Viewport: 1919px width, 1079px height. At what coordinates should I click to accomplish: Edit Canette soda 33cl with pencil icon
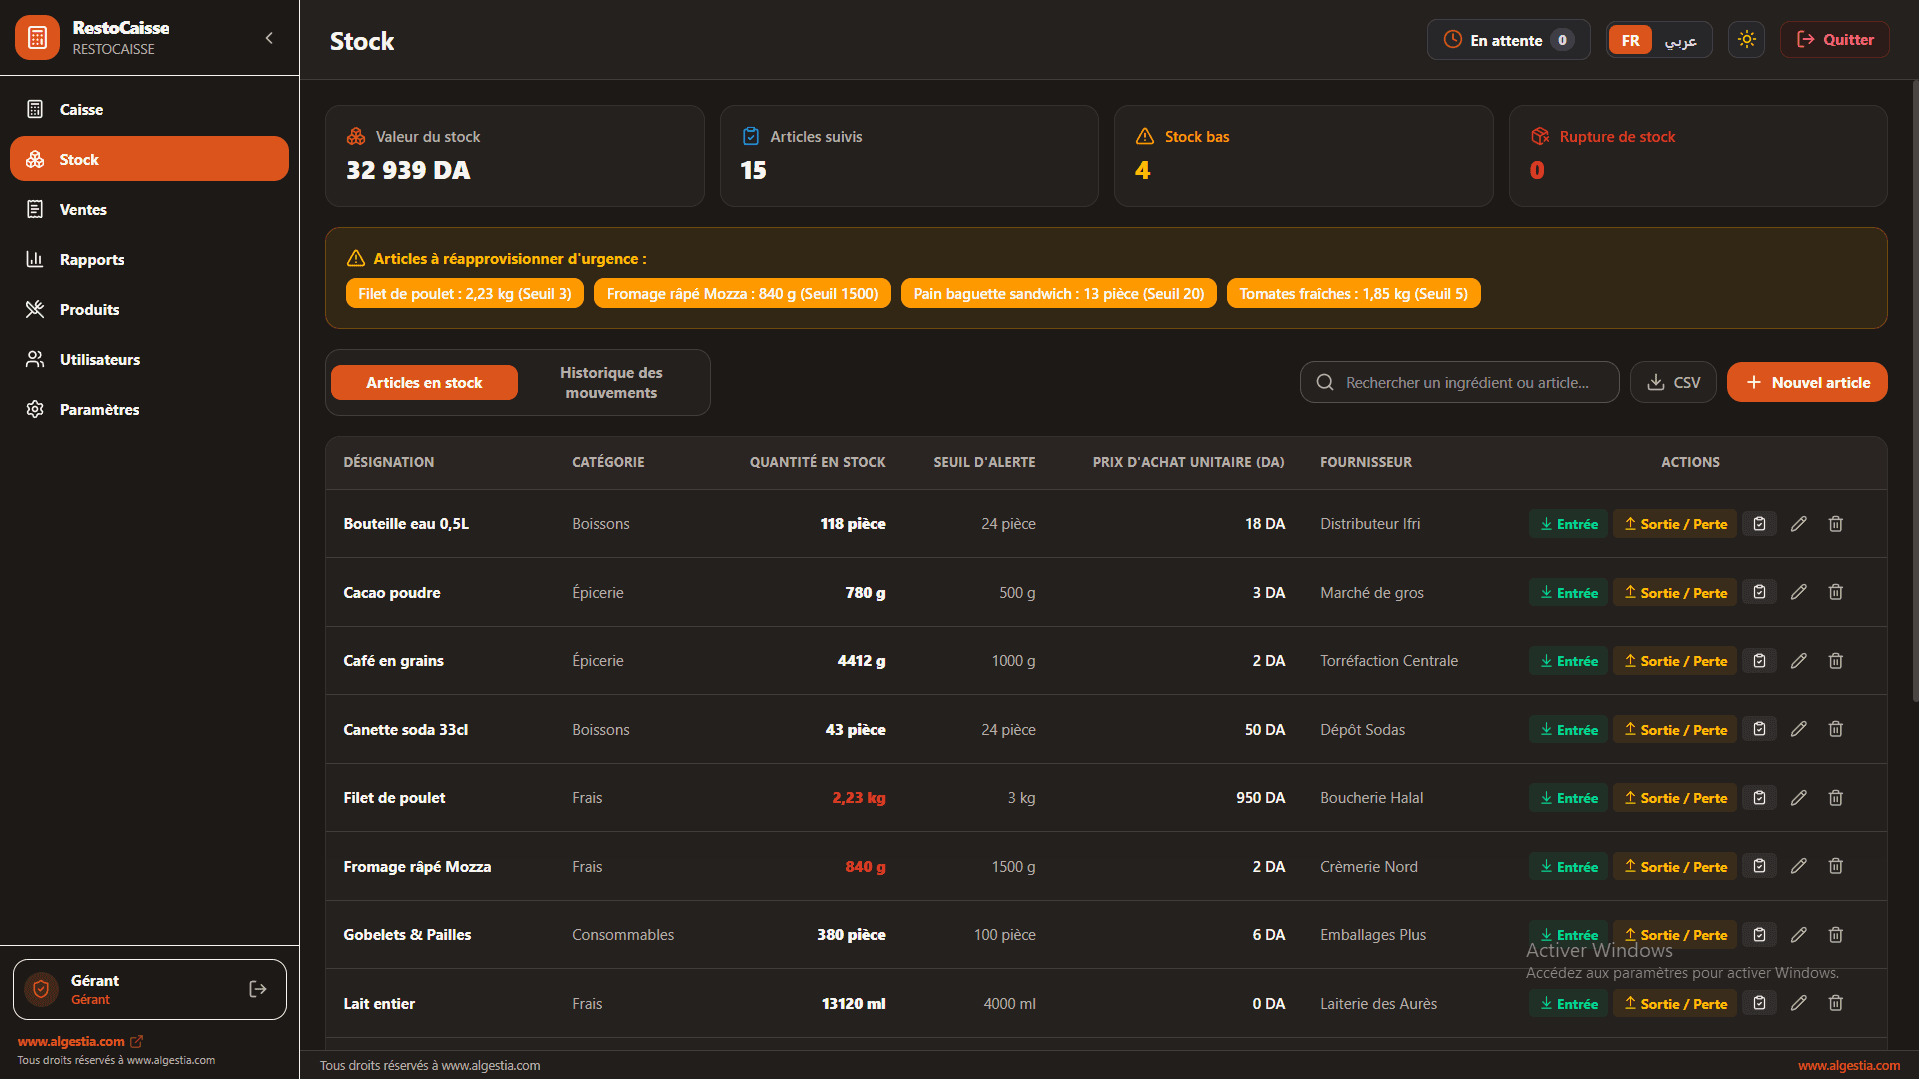pos(1798,729)
